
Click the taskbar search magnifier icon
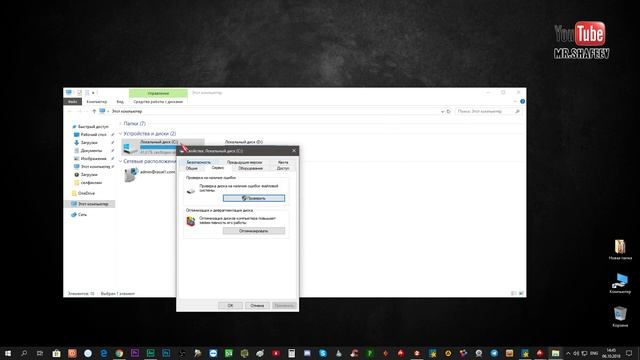click(24, 353)
